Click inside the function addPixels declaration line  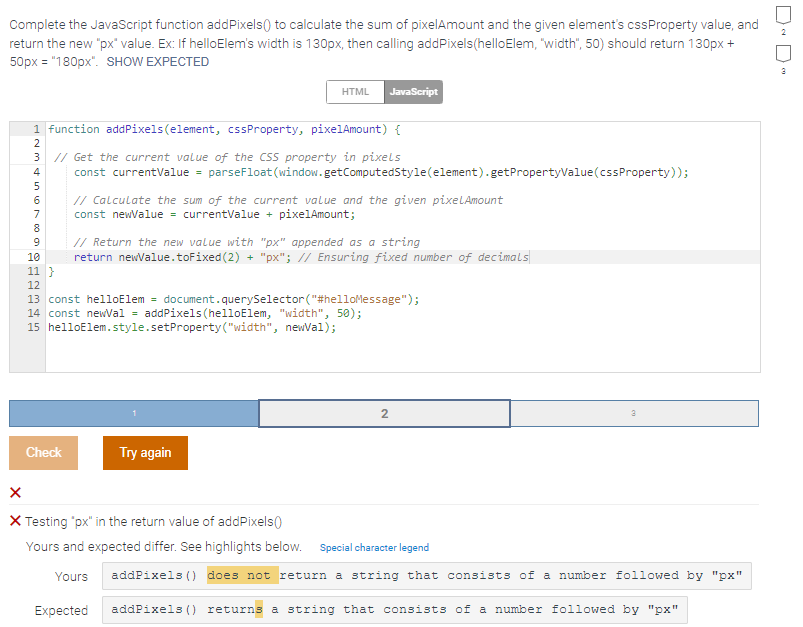[x=200, y=128]
